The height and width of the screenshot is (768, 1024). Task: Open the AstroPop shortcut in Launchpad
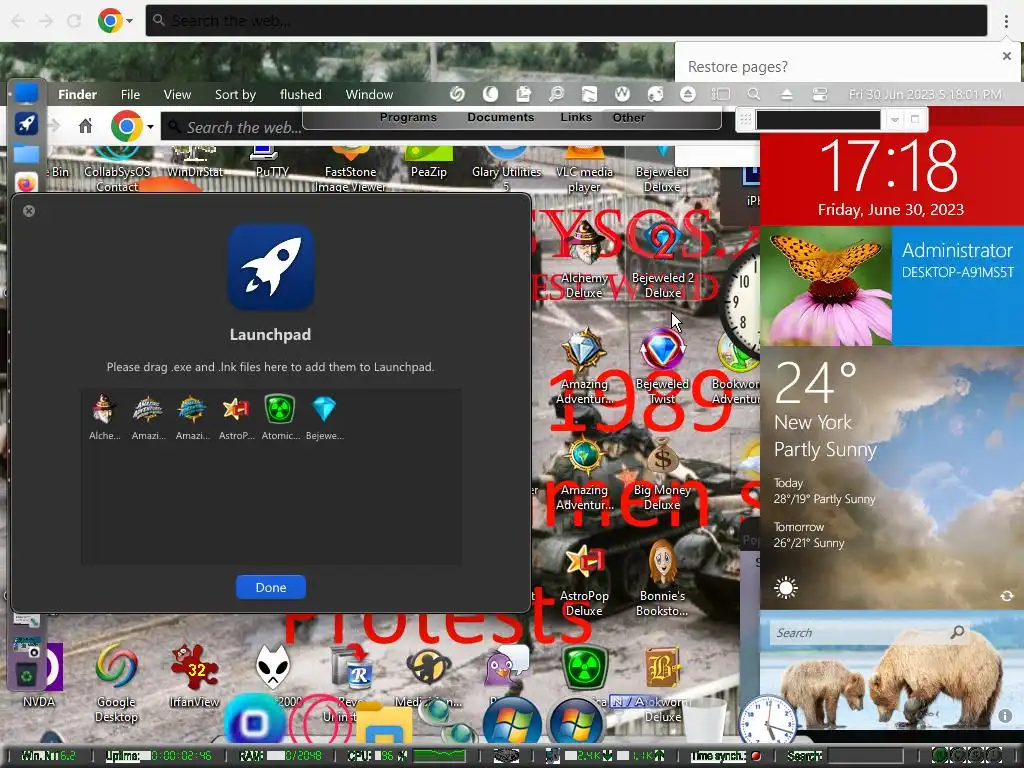coord(236,417)
